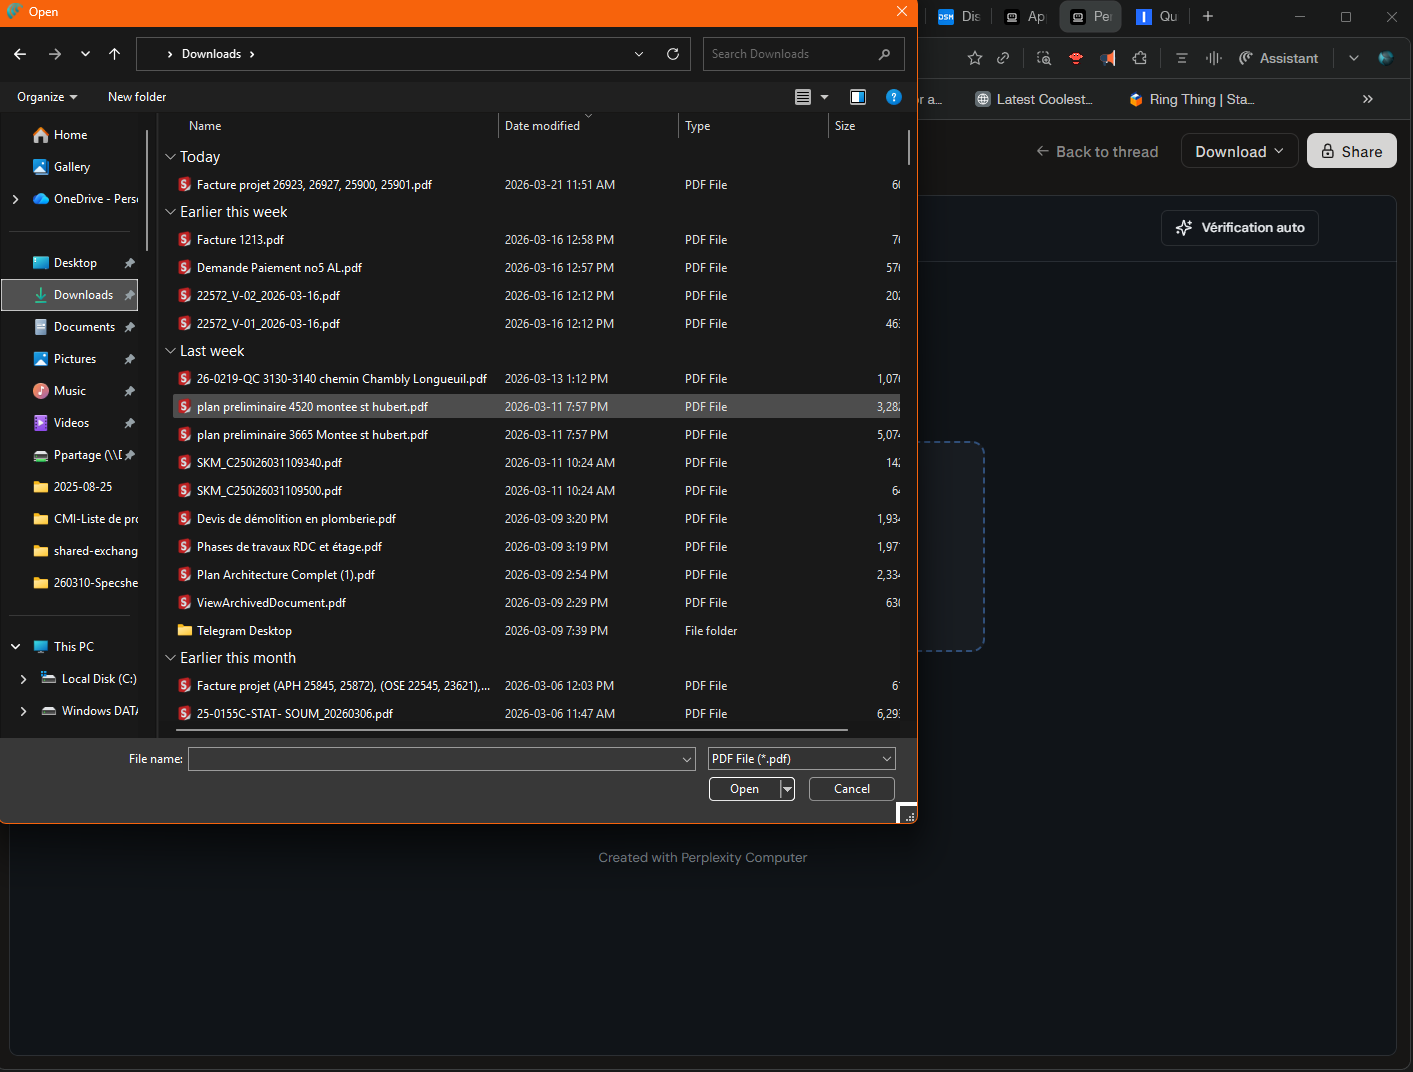
Task: Open a new browser tab
Action: click(1208, 16)
